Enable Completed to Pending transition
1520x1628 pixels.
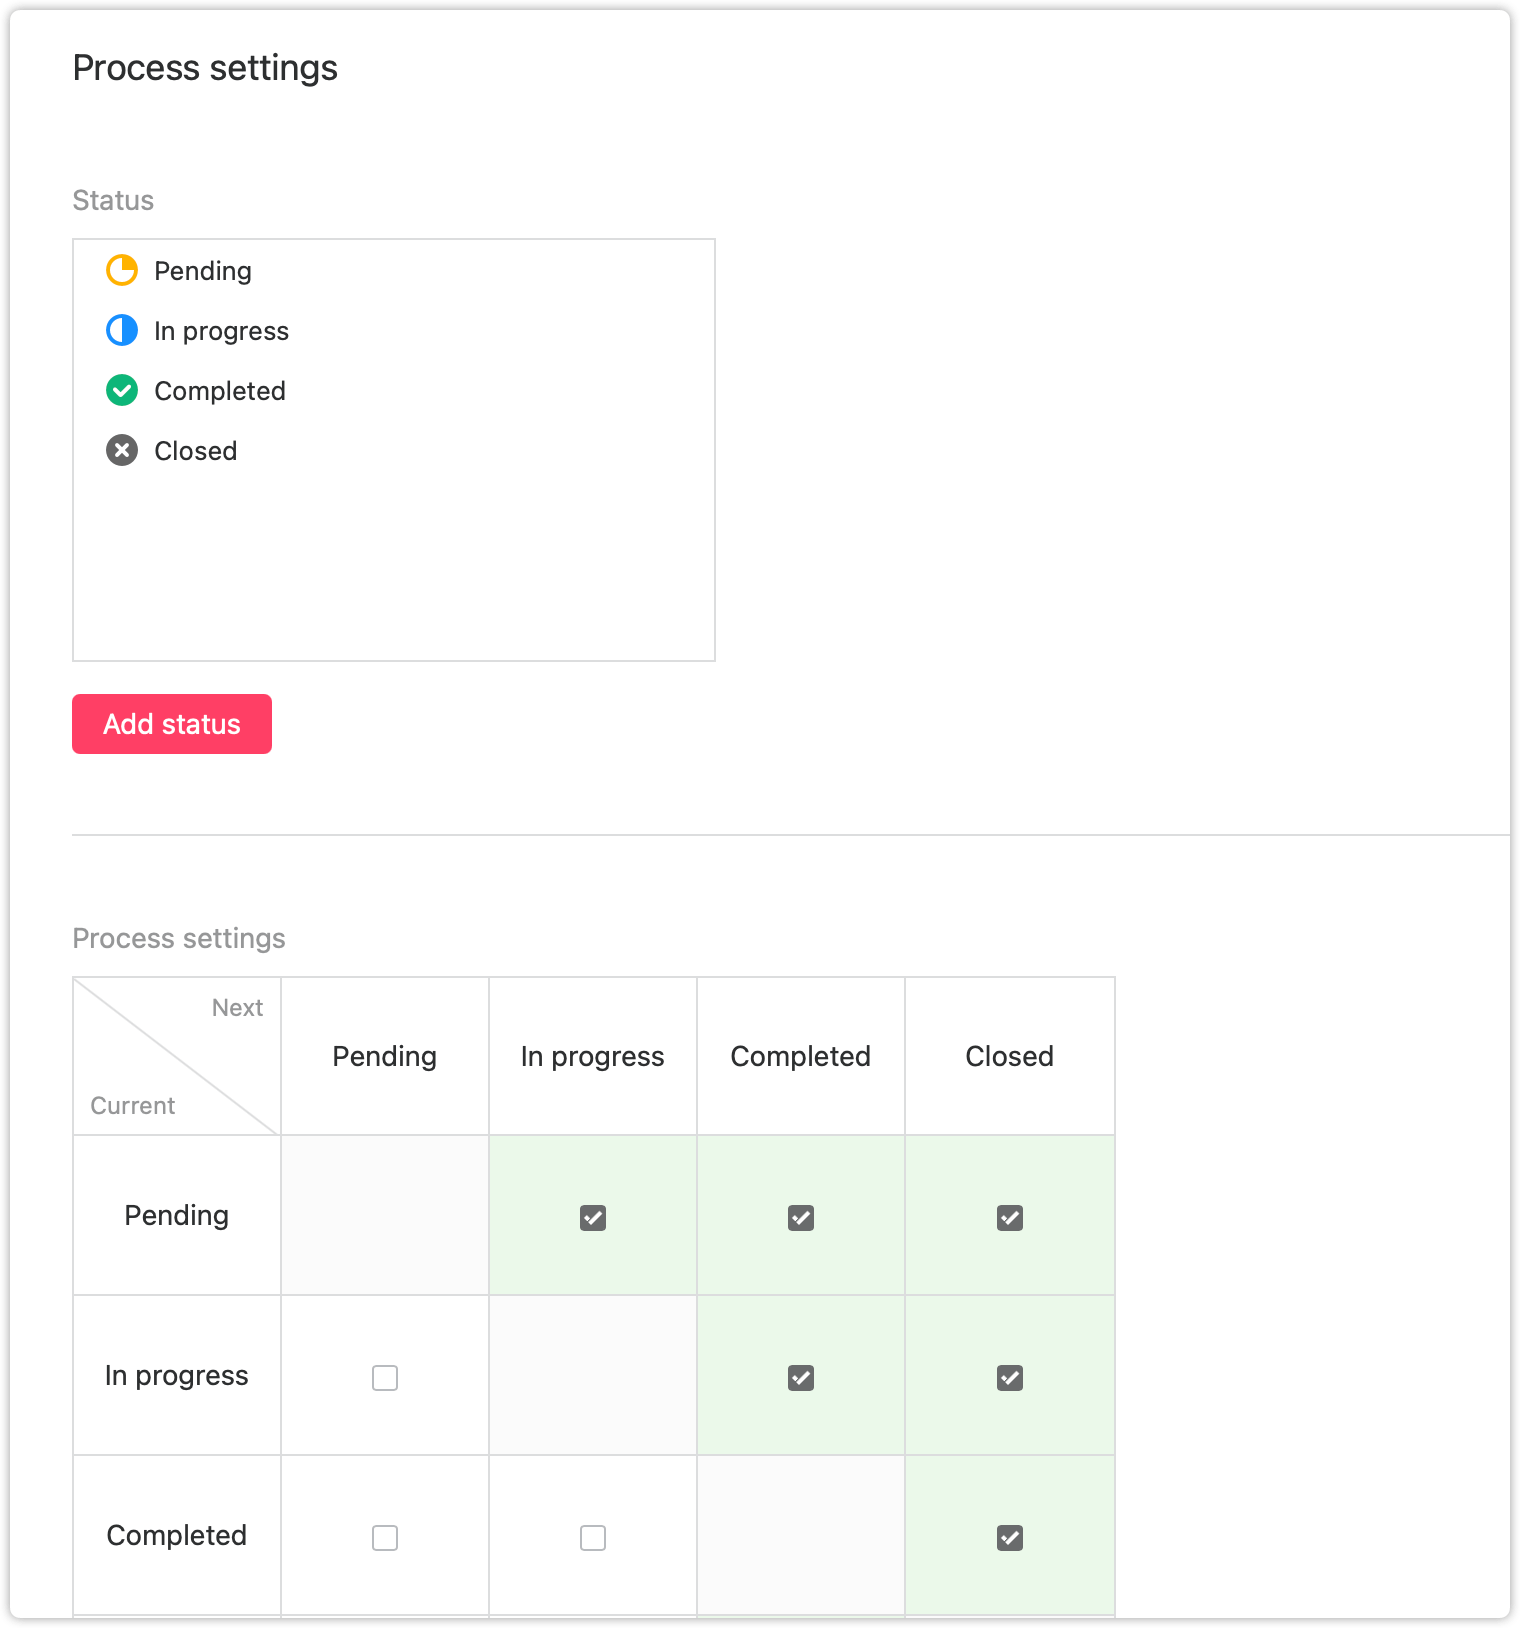coord(385,1538)
